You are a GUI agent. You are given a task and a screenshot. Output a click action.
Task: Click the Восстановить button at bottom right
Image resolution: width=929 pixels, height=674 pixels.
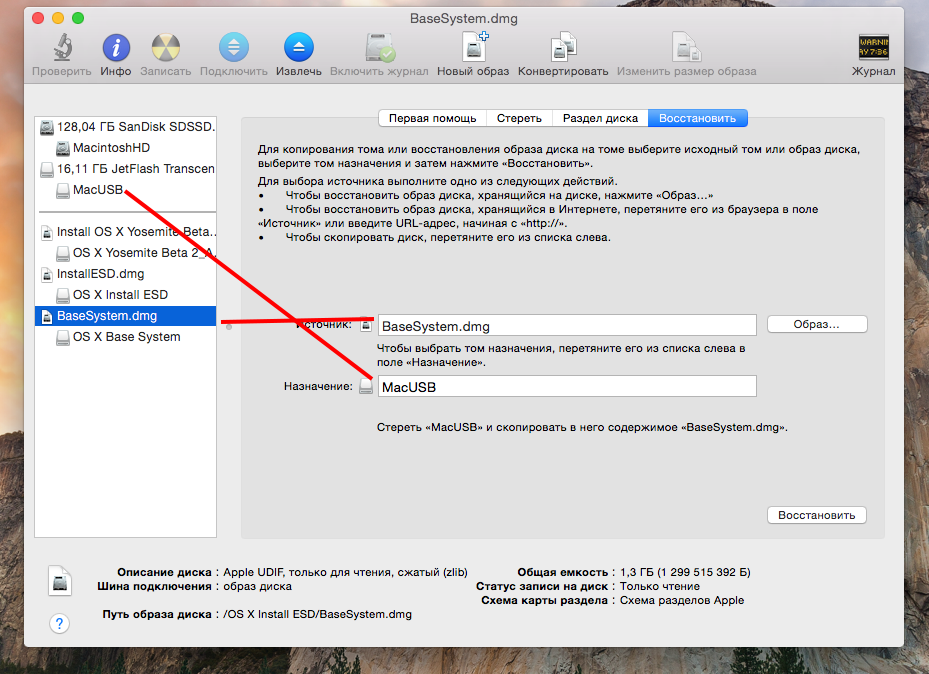point(816,515)
